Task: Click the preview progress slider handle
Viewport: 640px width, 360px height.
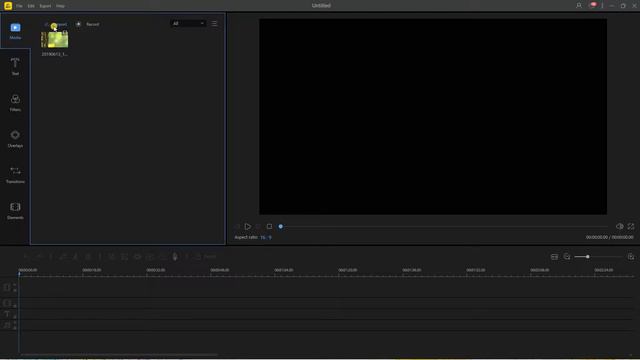Action: (x=280, y=226)
